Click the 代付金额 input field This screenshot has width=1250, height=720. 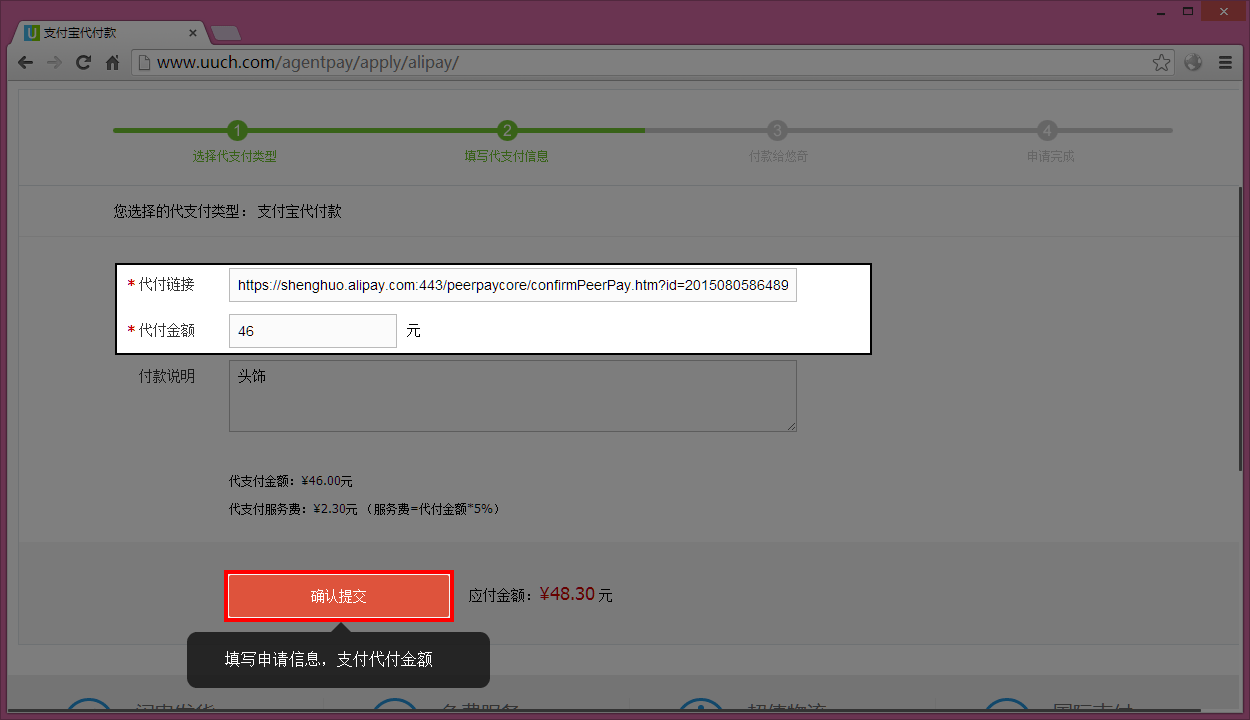[x=313, y=331]
